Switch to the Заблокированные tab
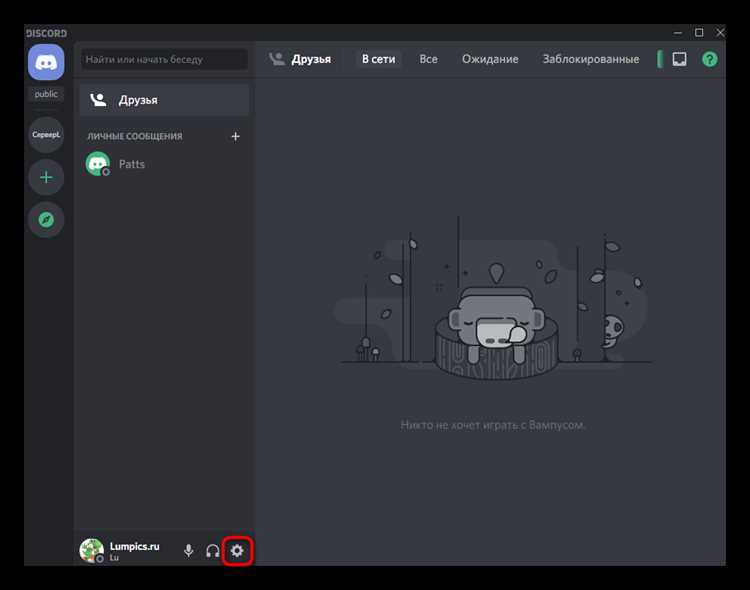The image size is (750, 590). (591, 59)
